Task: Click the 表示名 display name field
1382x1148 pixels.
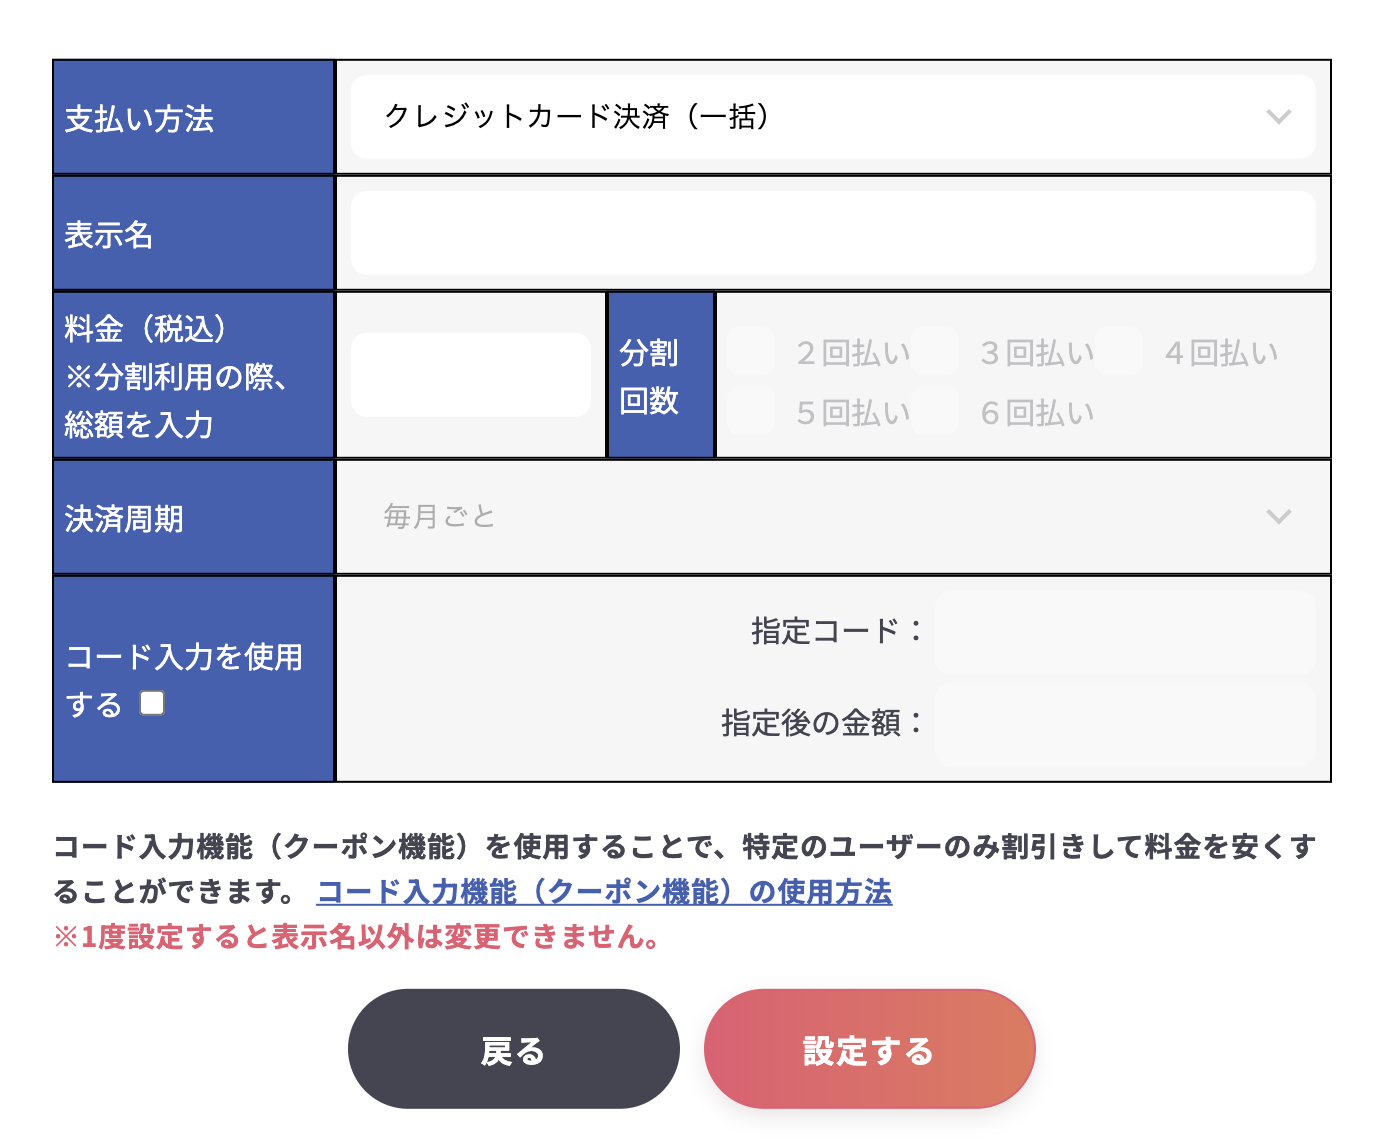Action: 833,231
